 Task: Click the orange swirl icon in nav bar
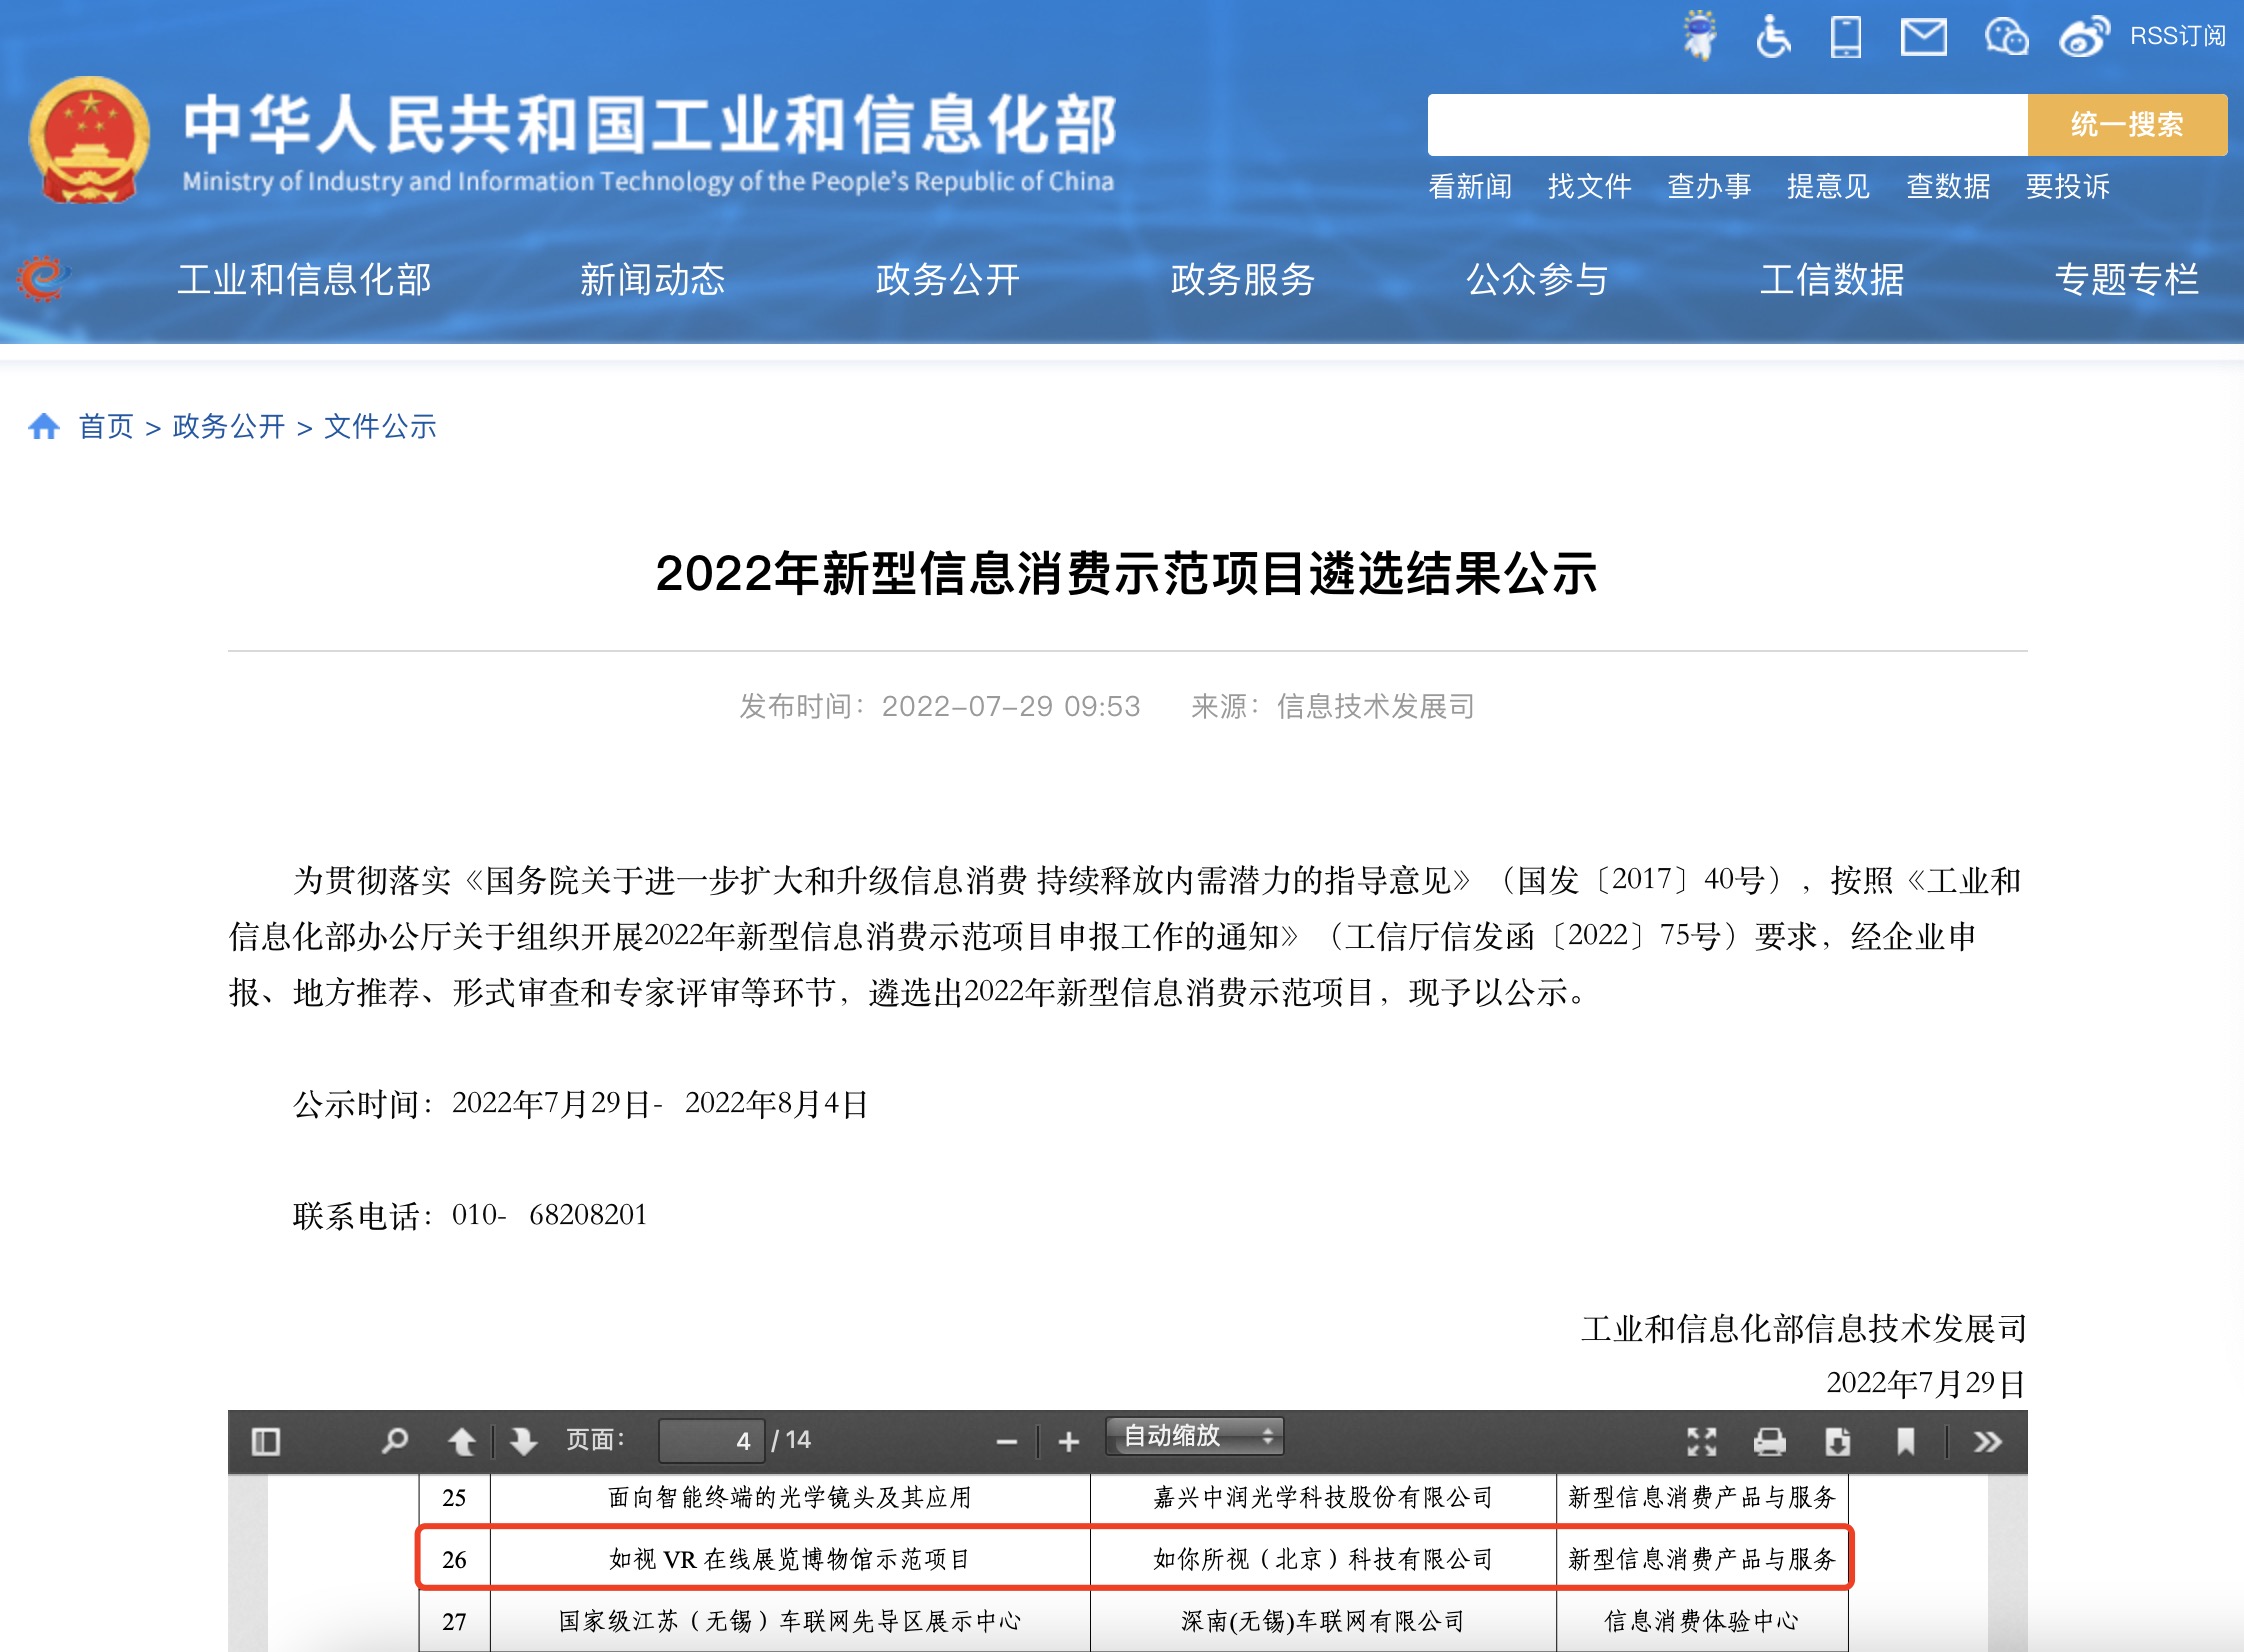pyautogui.click(x=42, y=278)
